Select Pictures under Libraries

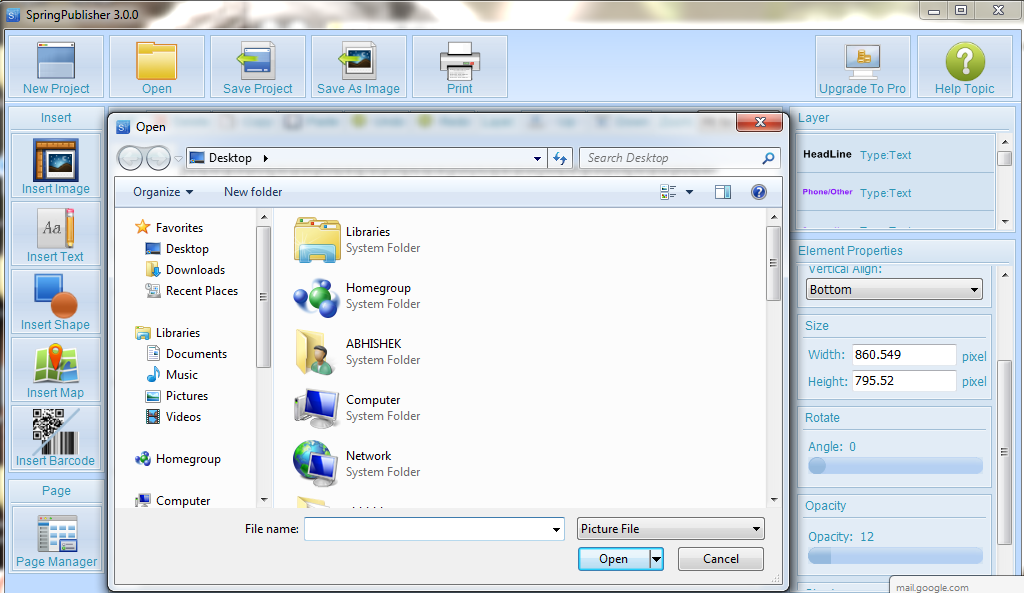(177, 396)
